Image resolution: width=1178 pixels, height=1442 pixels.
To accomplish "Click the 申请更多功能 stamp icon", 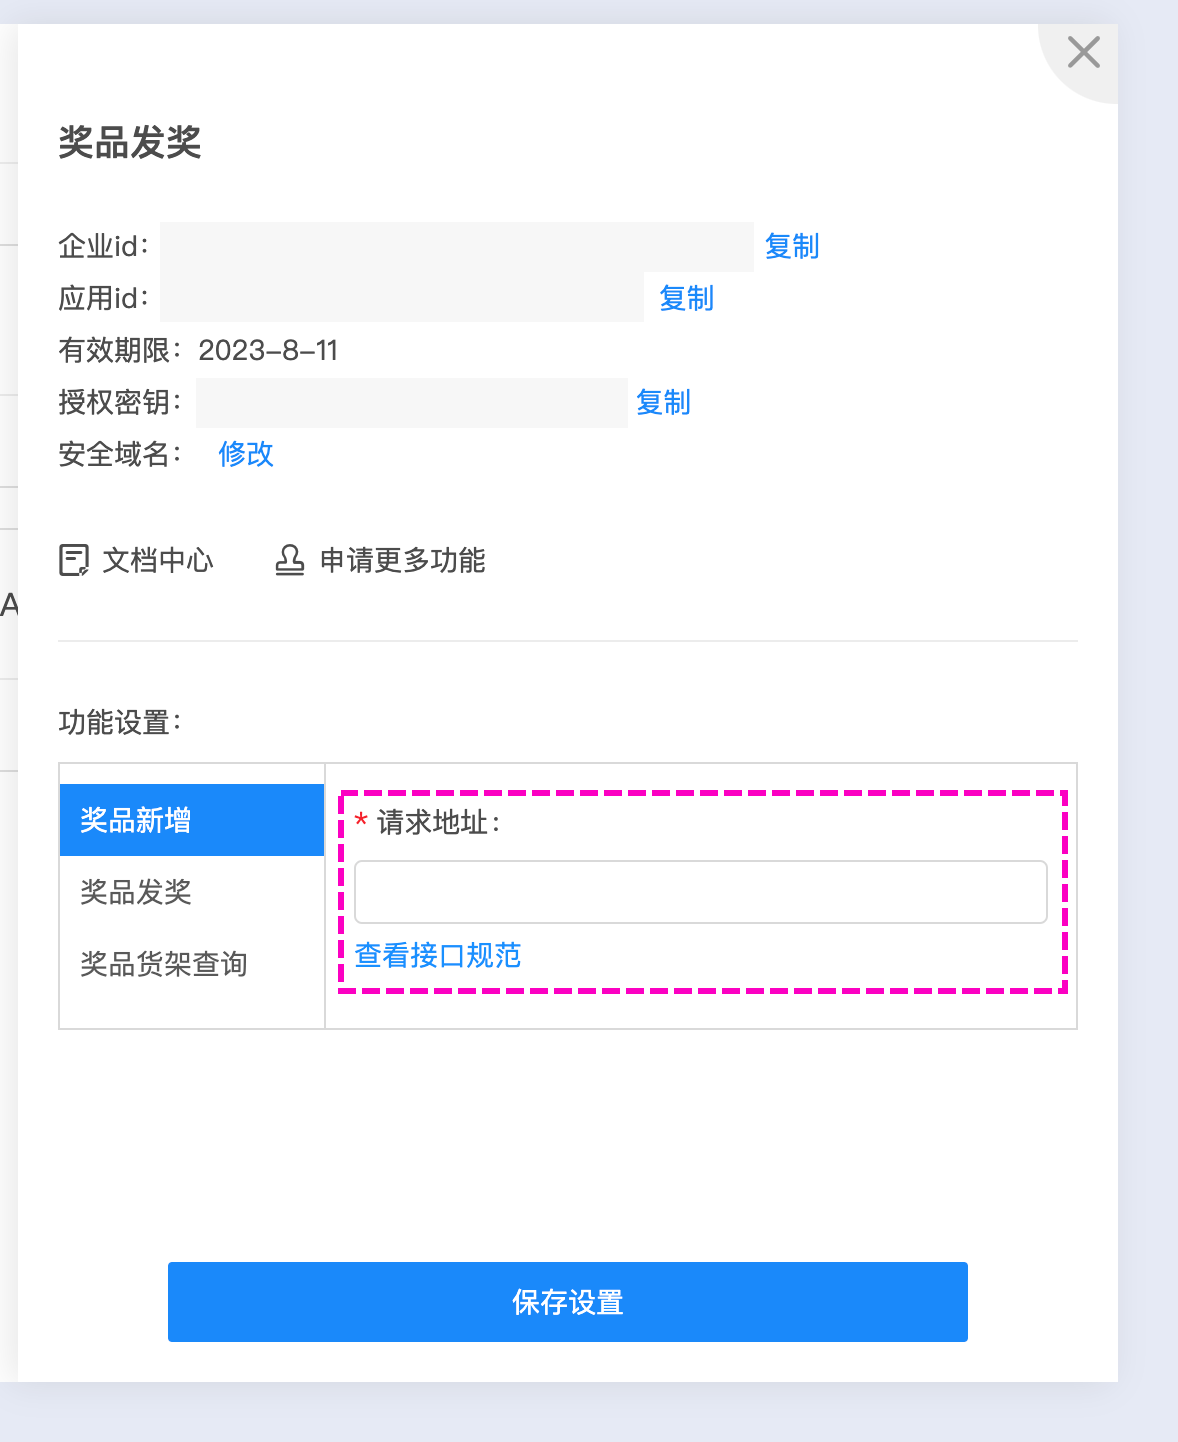I will [290, 560].
